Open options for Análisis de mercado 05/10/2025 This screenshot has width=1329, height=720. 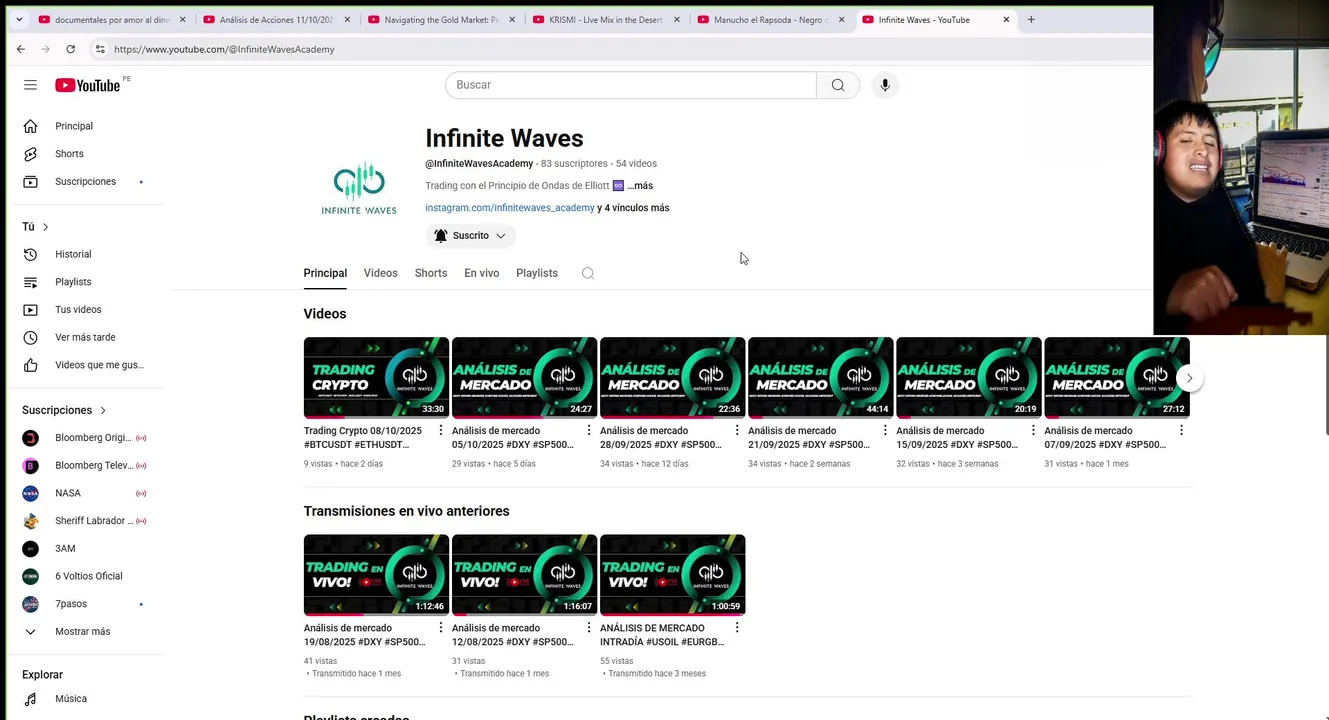pos(588,431)
